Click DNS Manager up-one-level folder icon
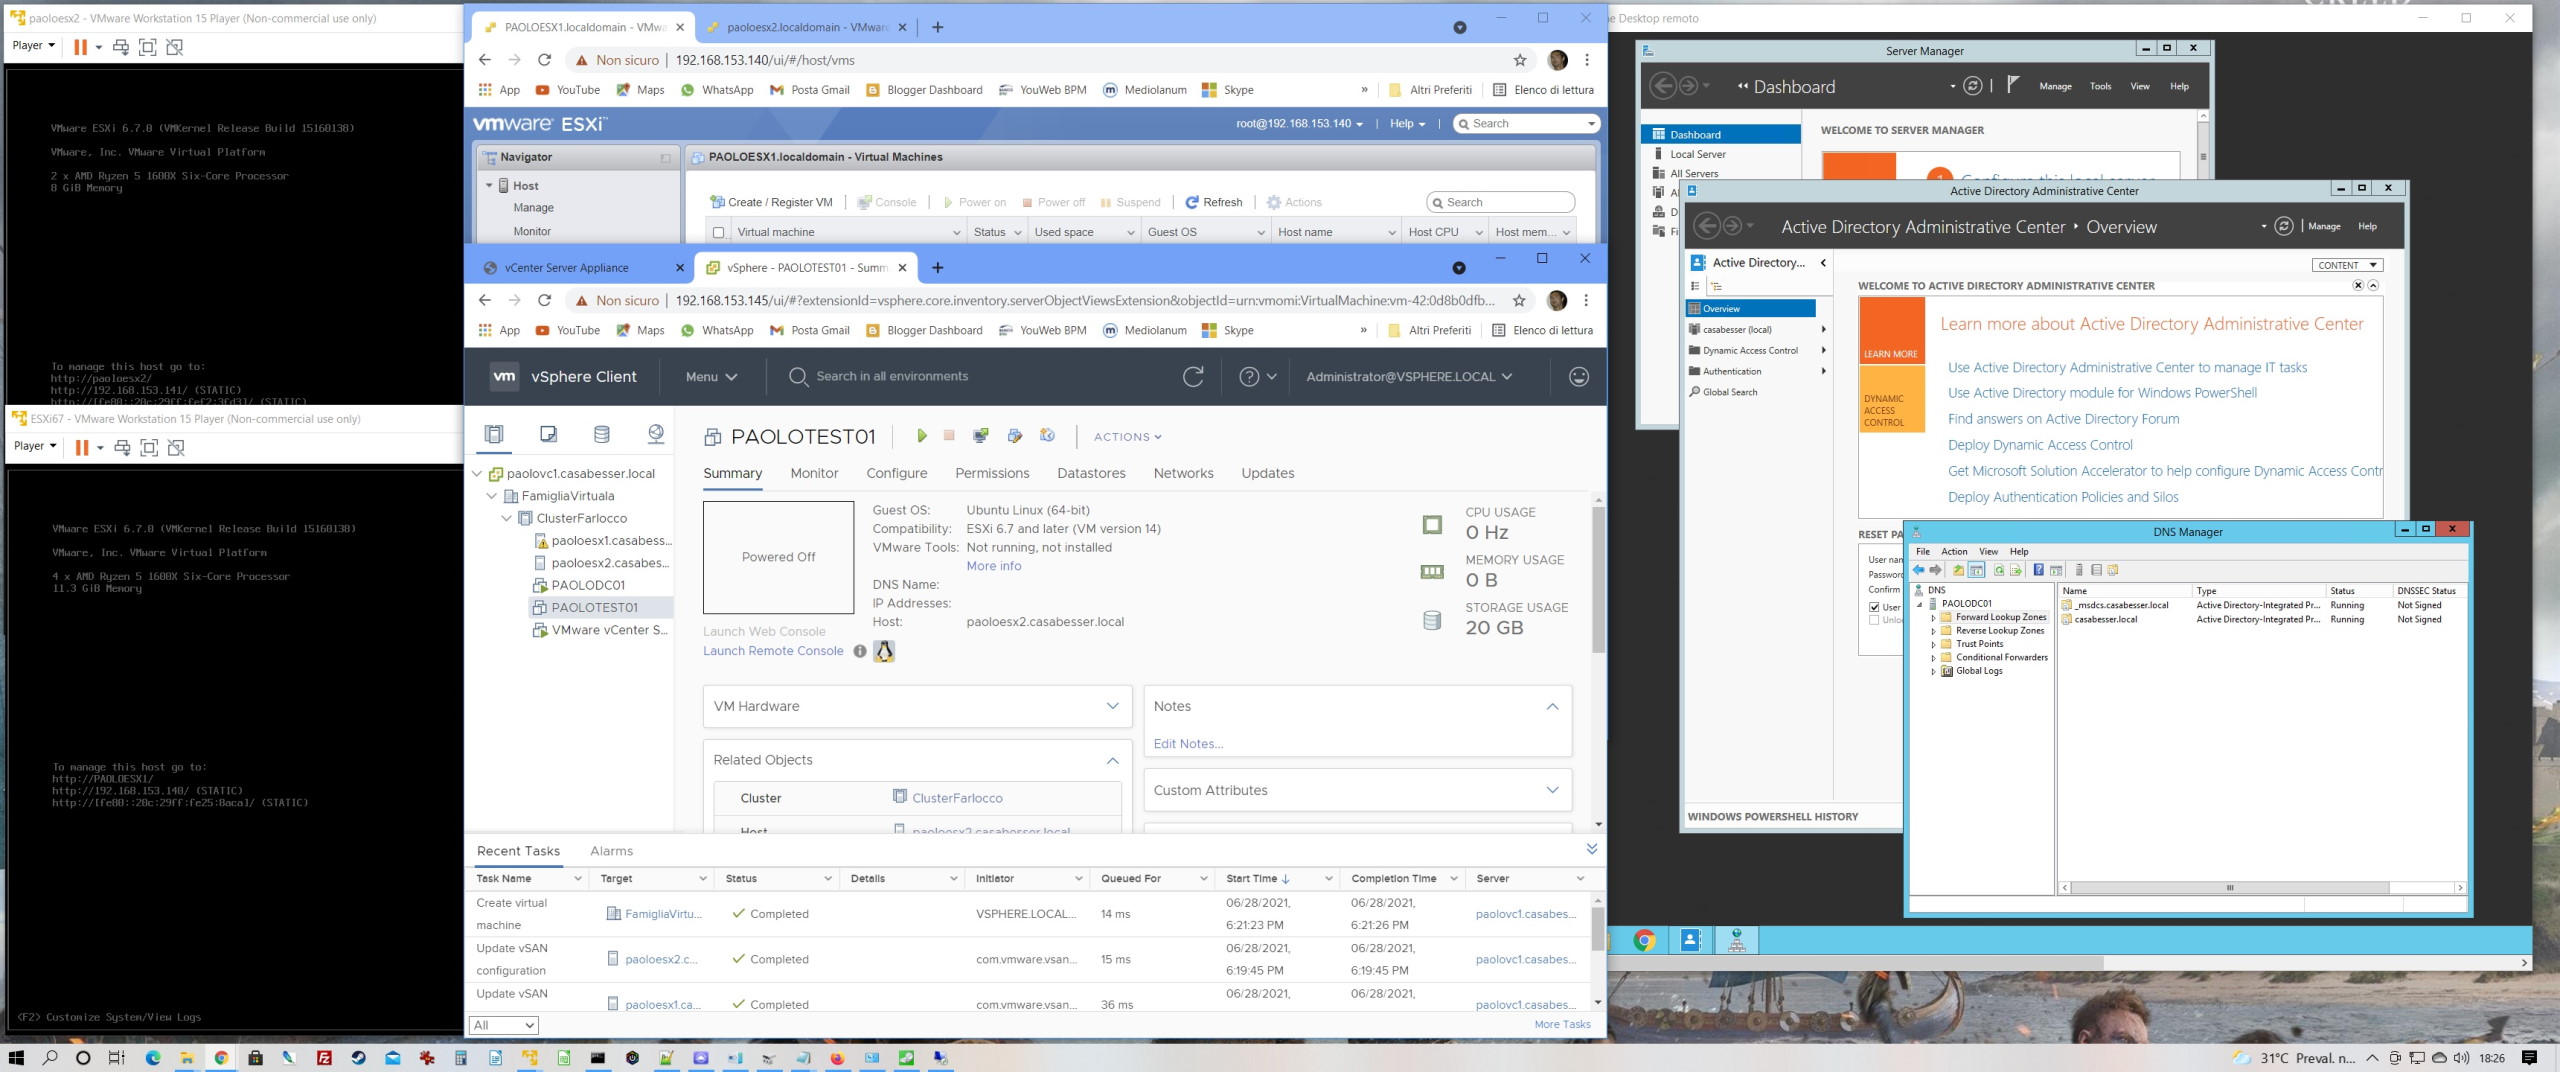This screenshot has width=2560, height=1072. coord(1958,570)
